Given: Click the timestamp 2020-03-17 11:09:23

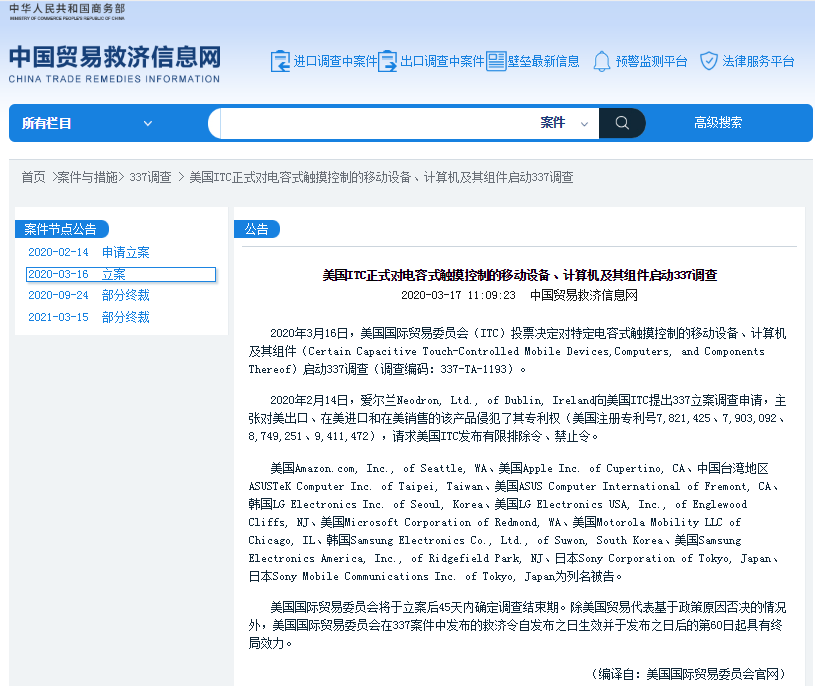Looking at the screenshot, I should [458, 295].
